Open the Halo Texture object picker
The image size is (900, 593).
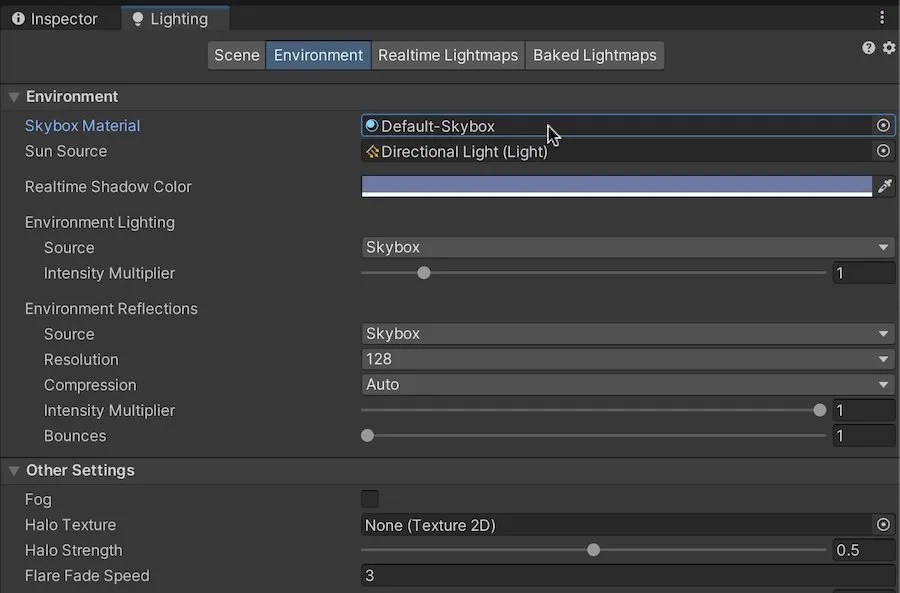(x=883, y=524)
